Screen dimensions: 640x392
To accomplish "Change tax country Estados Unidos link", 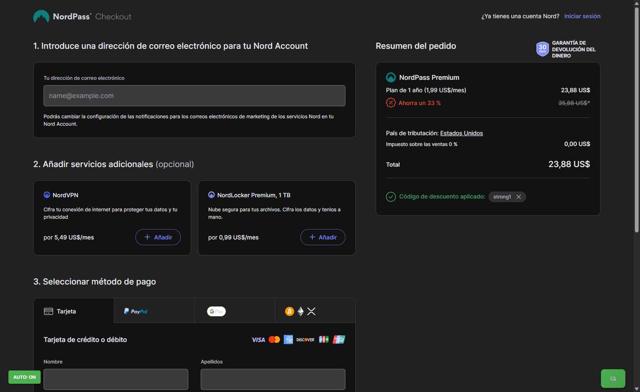I will [x=461, y=133].
